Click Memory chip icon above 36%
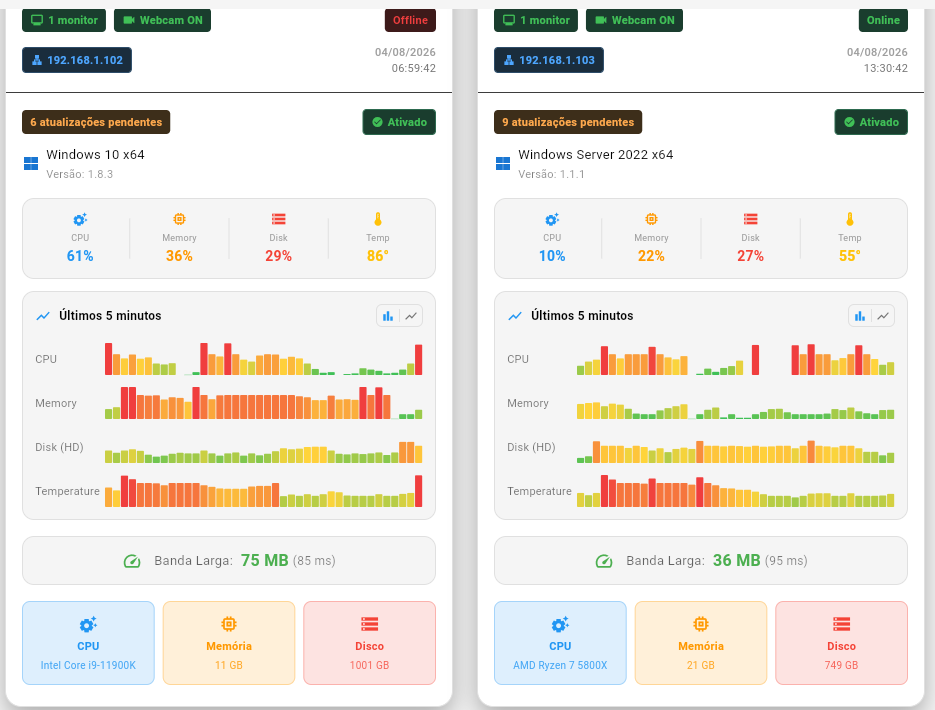 pos(179,219)
